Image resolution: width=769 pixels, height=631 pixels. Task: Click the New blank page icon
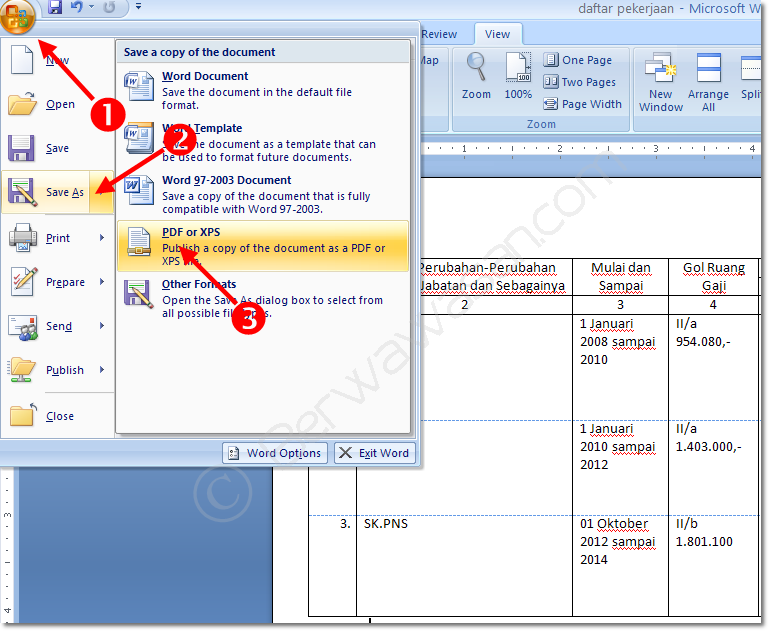[x=22, y=60]
